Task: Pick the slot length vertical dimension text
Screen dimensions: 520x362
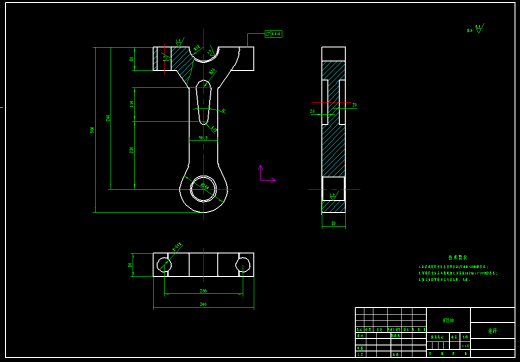Action: click(x=132, y=104)
